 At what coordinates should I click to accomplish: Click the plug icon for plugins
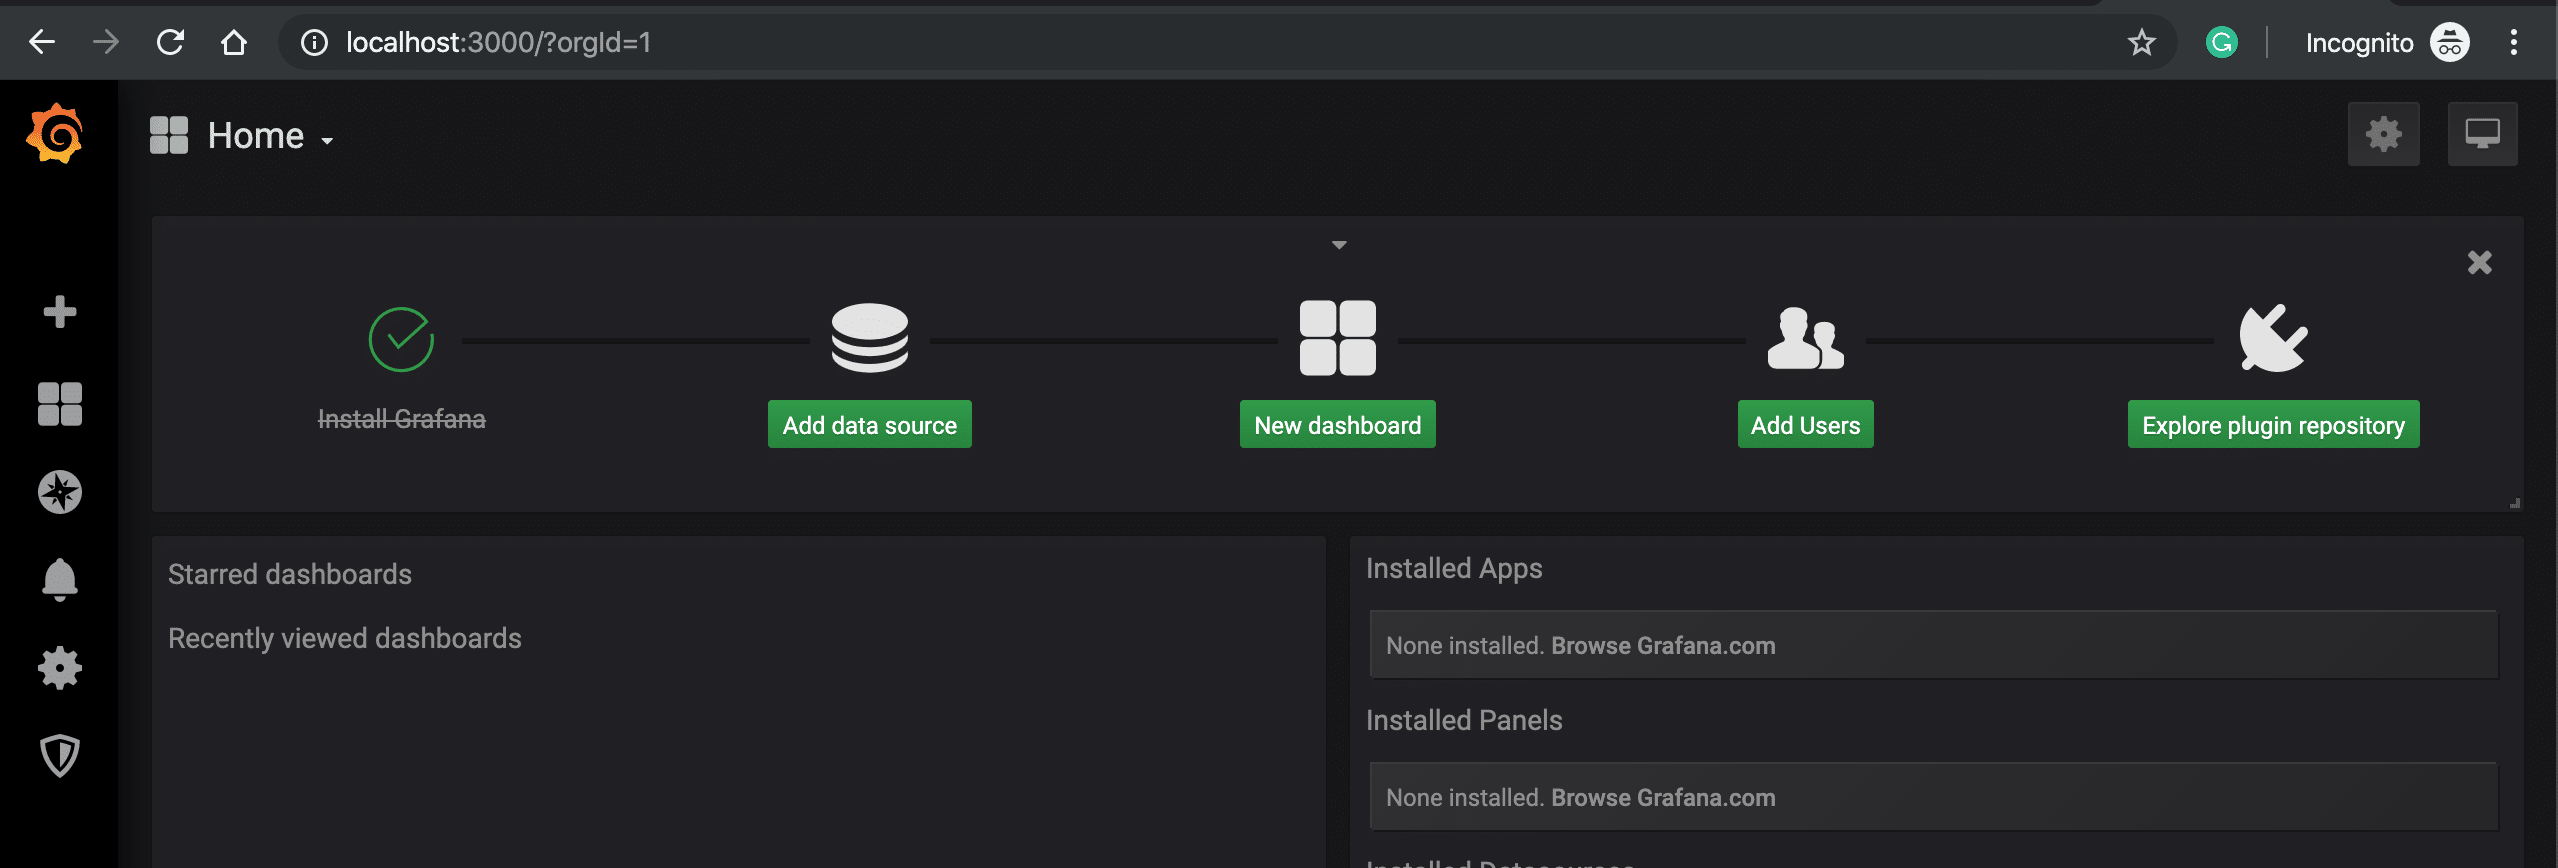[2273, 338]
